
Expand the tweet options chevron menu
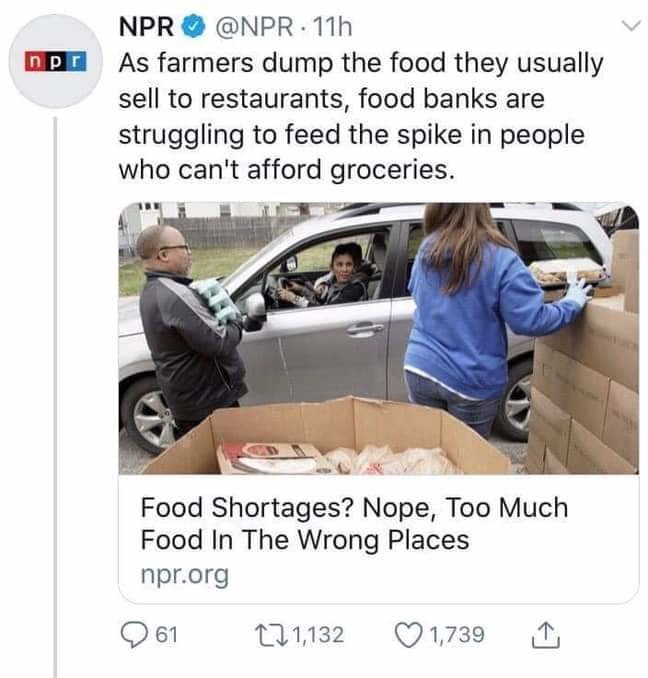pos(625,25)
